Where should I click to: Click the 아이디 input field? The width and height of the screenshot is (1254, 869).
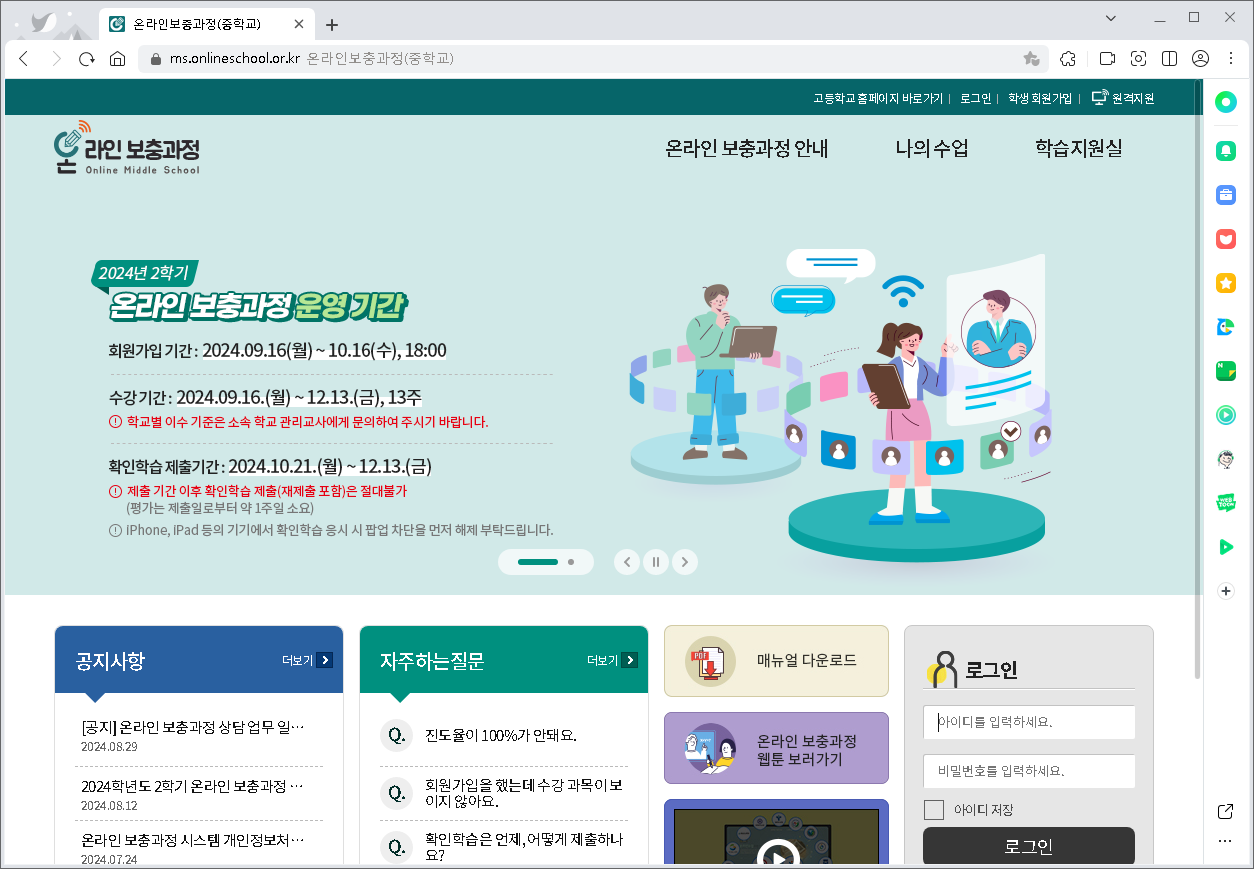point(1028,722)
